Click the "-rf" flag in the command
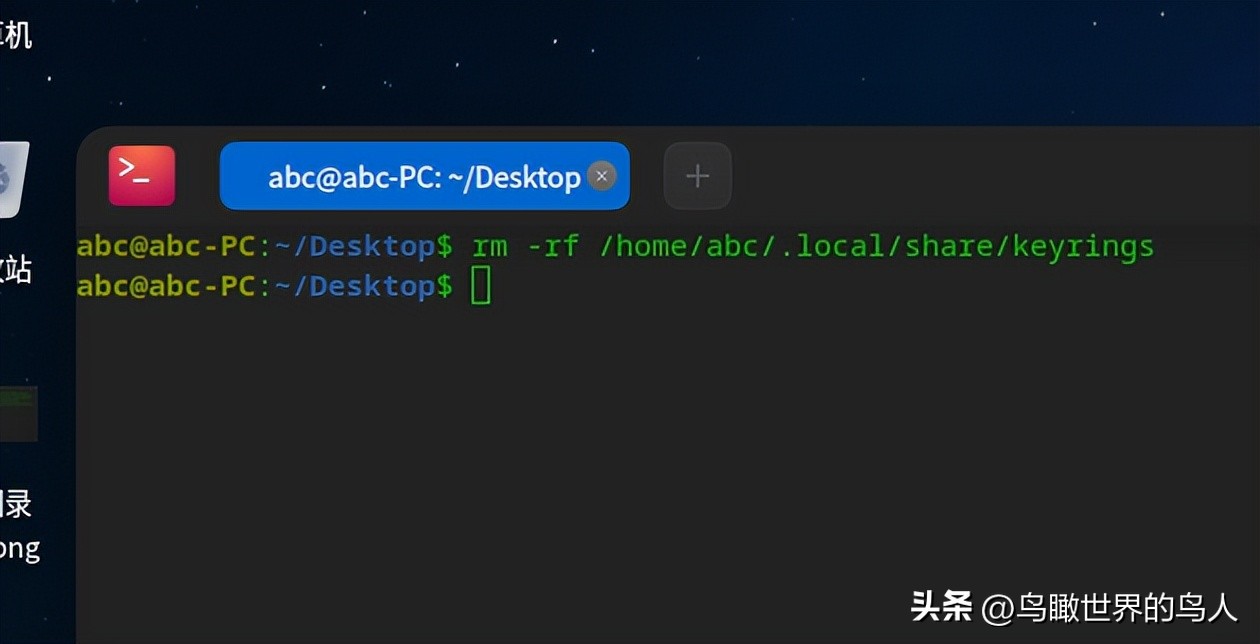This screenshot has width=1260, height=644. [553, 246]
